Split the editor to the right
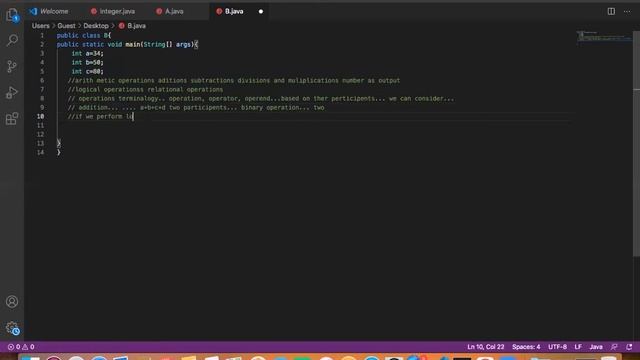 [x=611, y=11]
